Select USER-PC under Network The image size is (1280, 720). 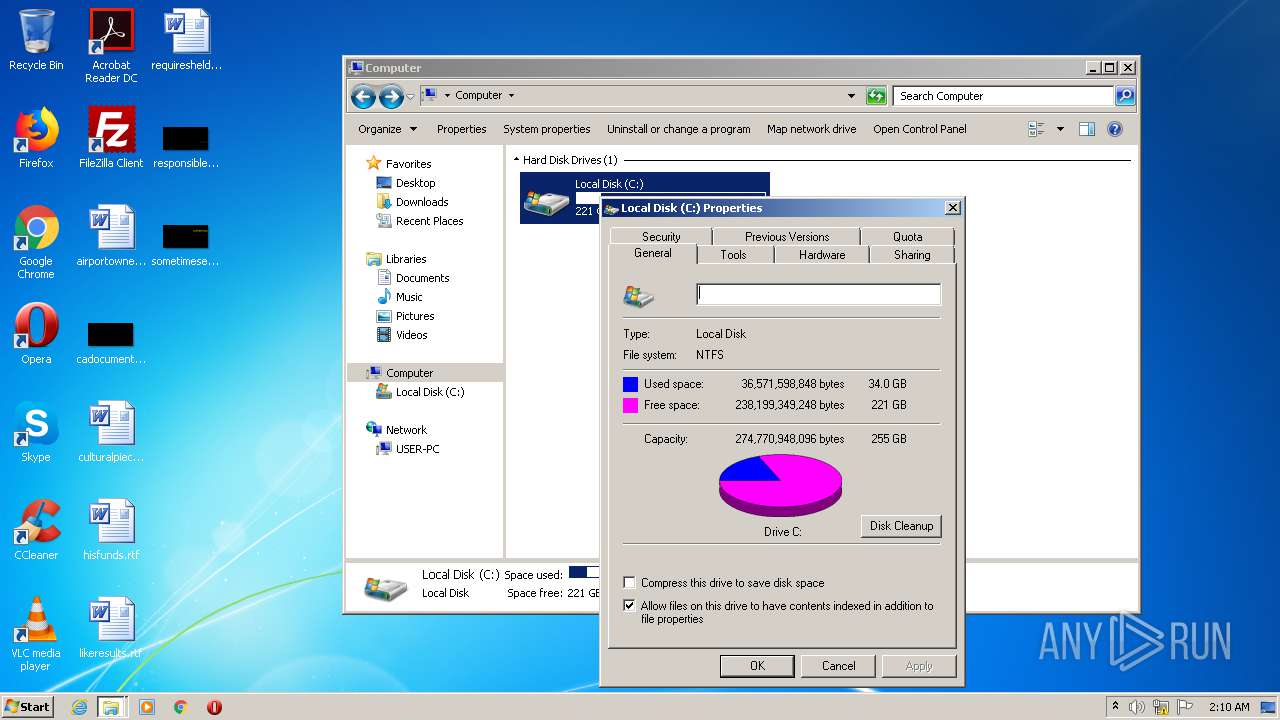[x=407, y=449]
